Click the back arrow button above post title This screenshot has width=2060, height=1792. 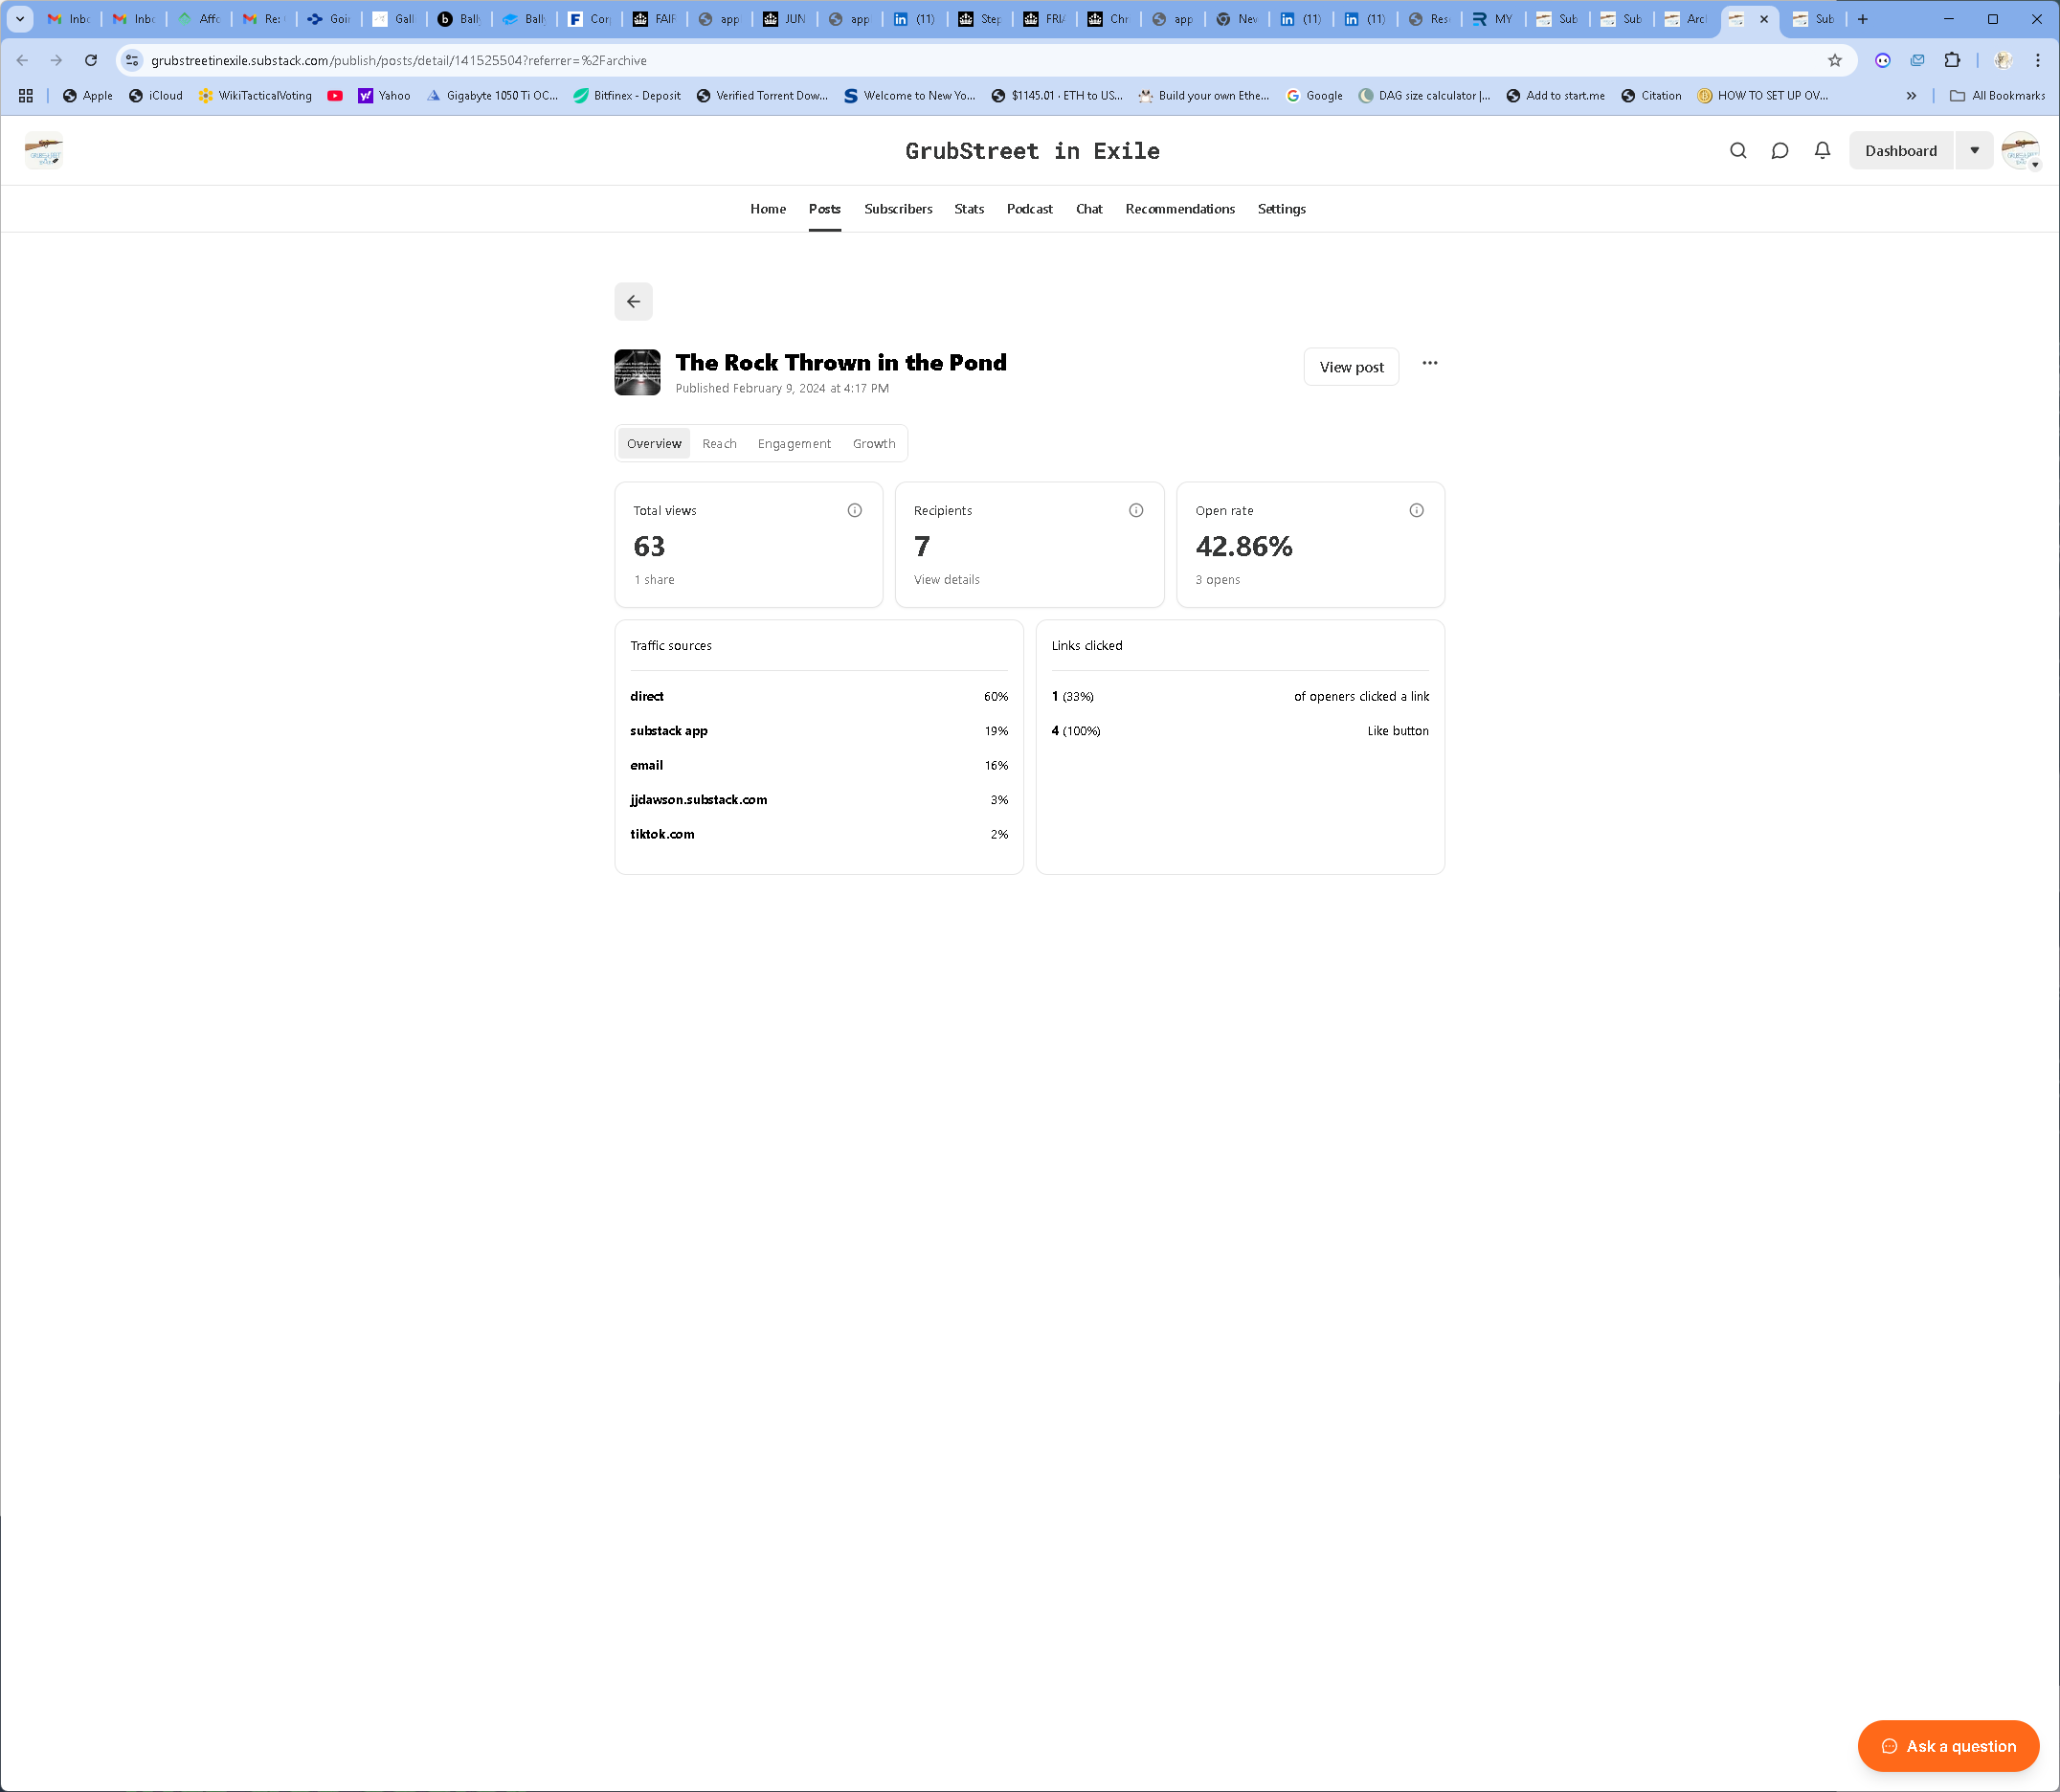(x=633, y=301)
